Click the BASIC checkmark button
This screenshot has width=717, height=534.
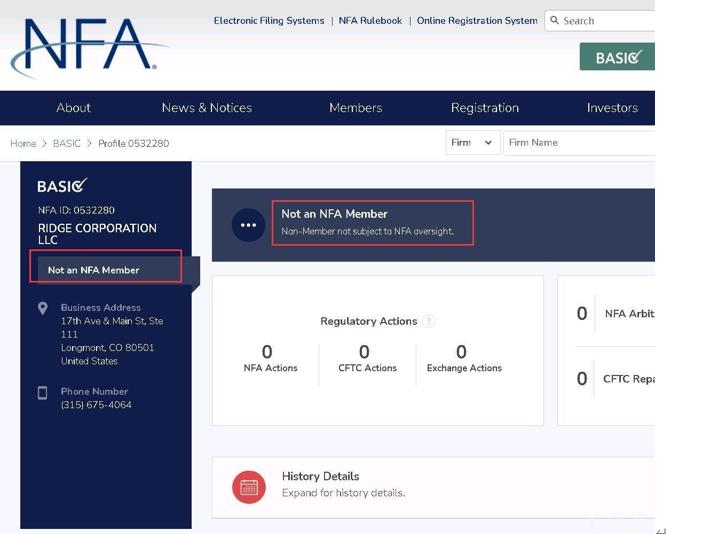pyautogui.click(x=617, y=57)
